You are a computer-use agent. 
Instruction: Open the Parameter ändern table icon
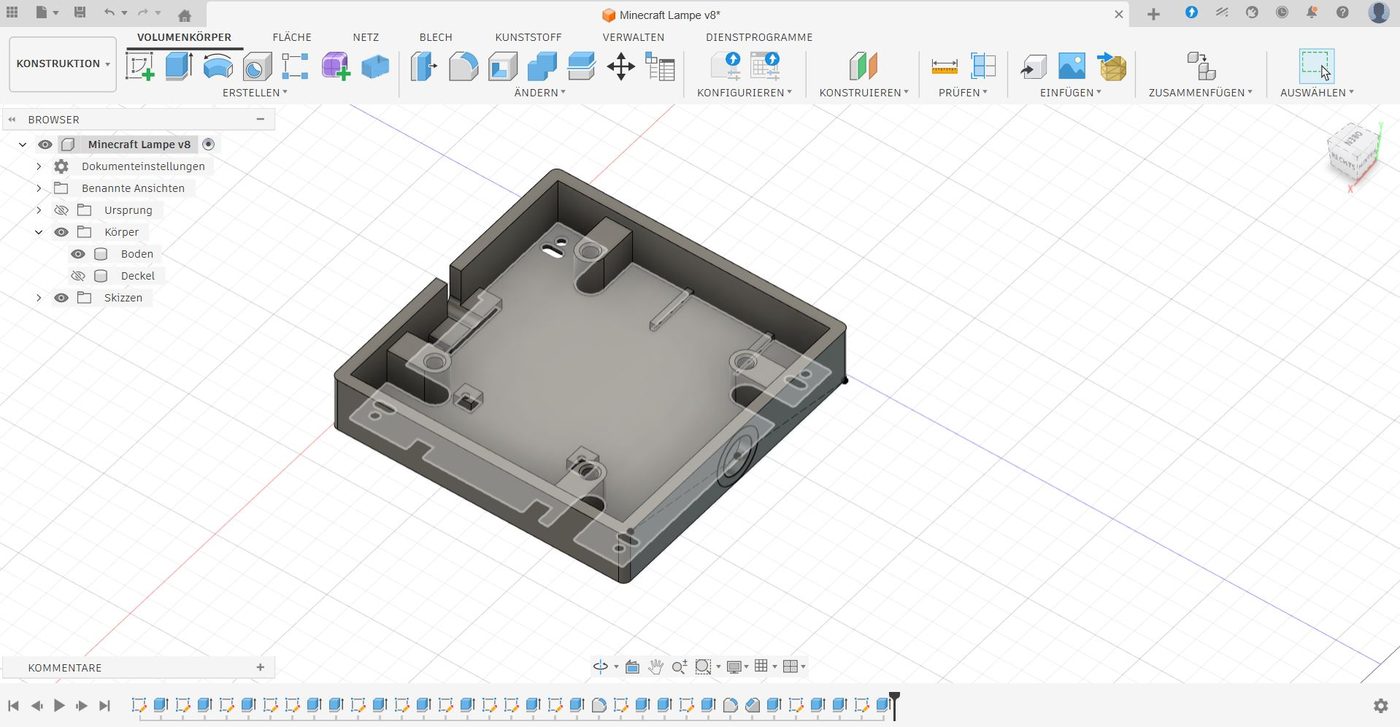(660, 66)
